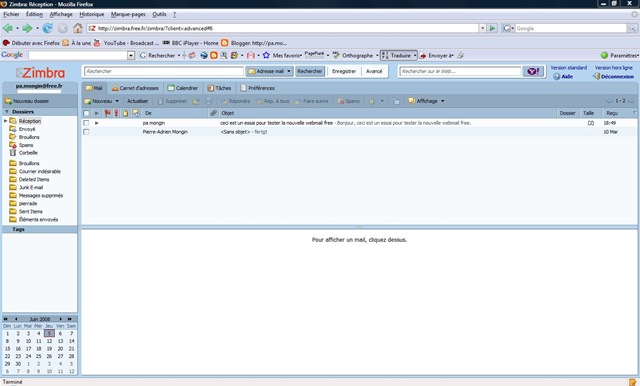This screenshot has height=386, width=640.
Task: Open the URL history dropdown arrow
Action: point(482,28)
